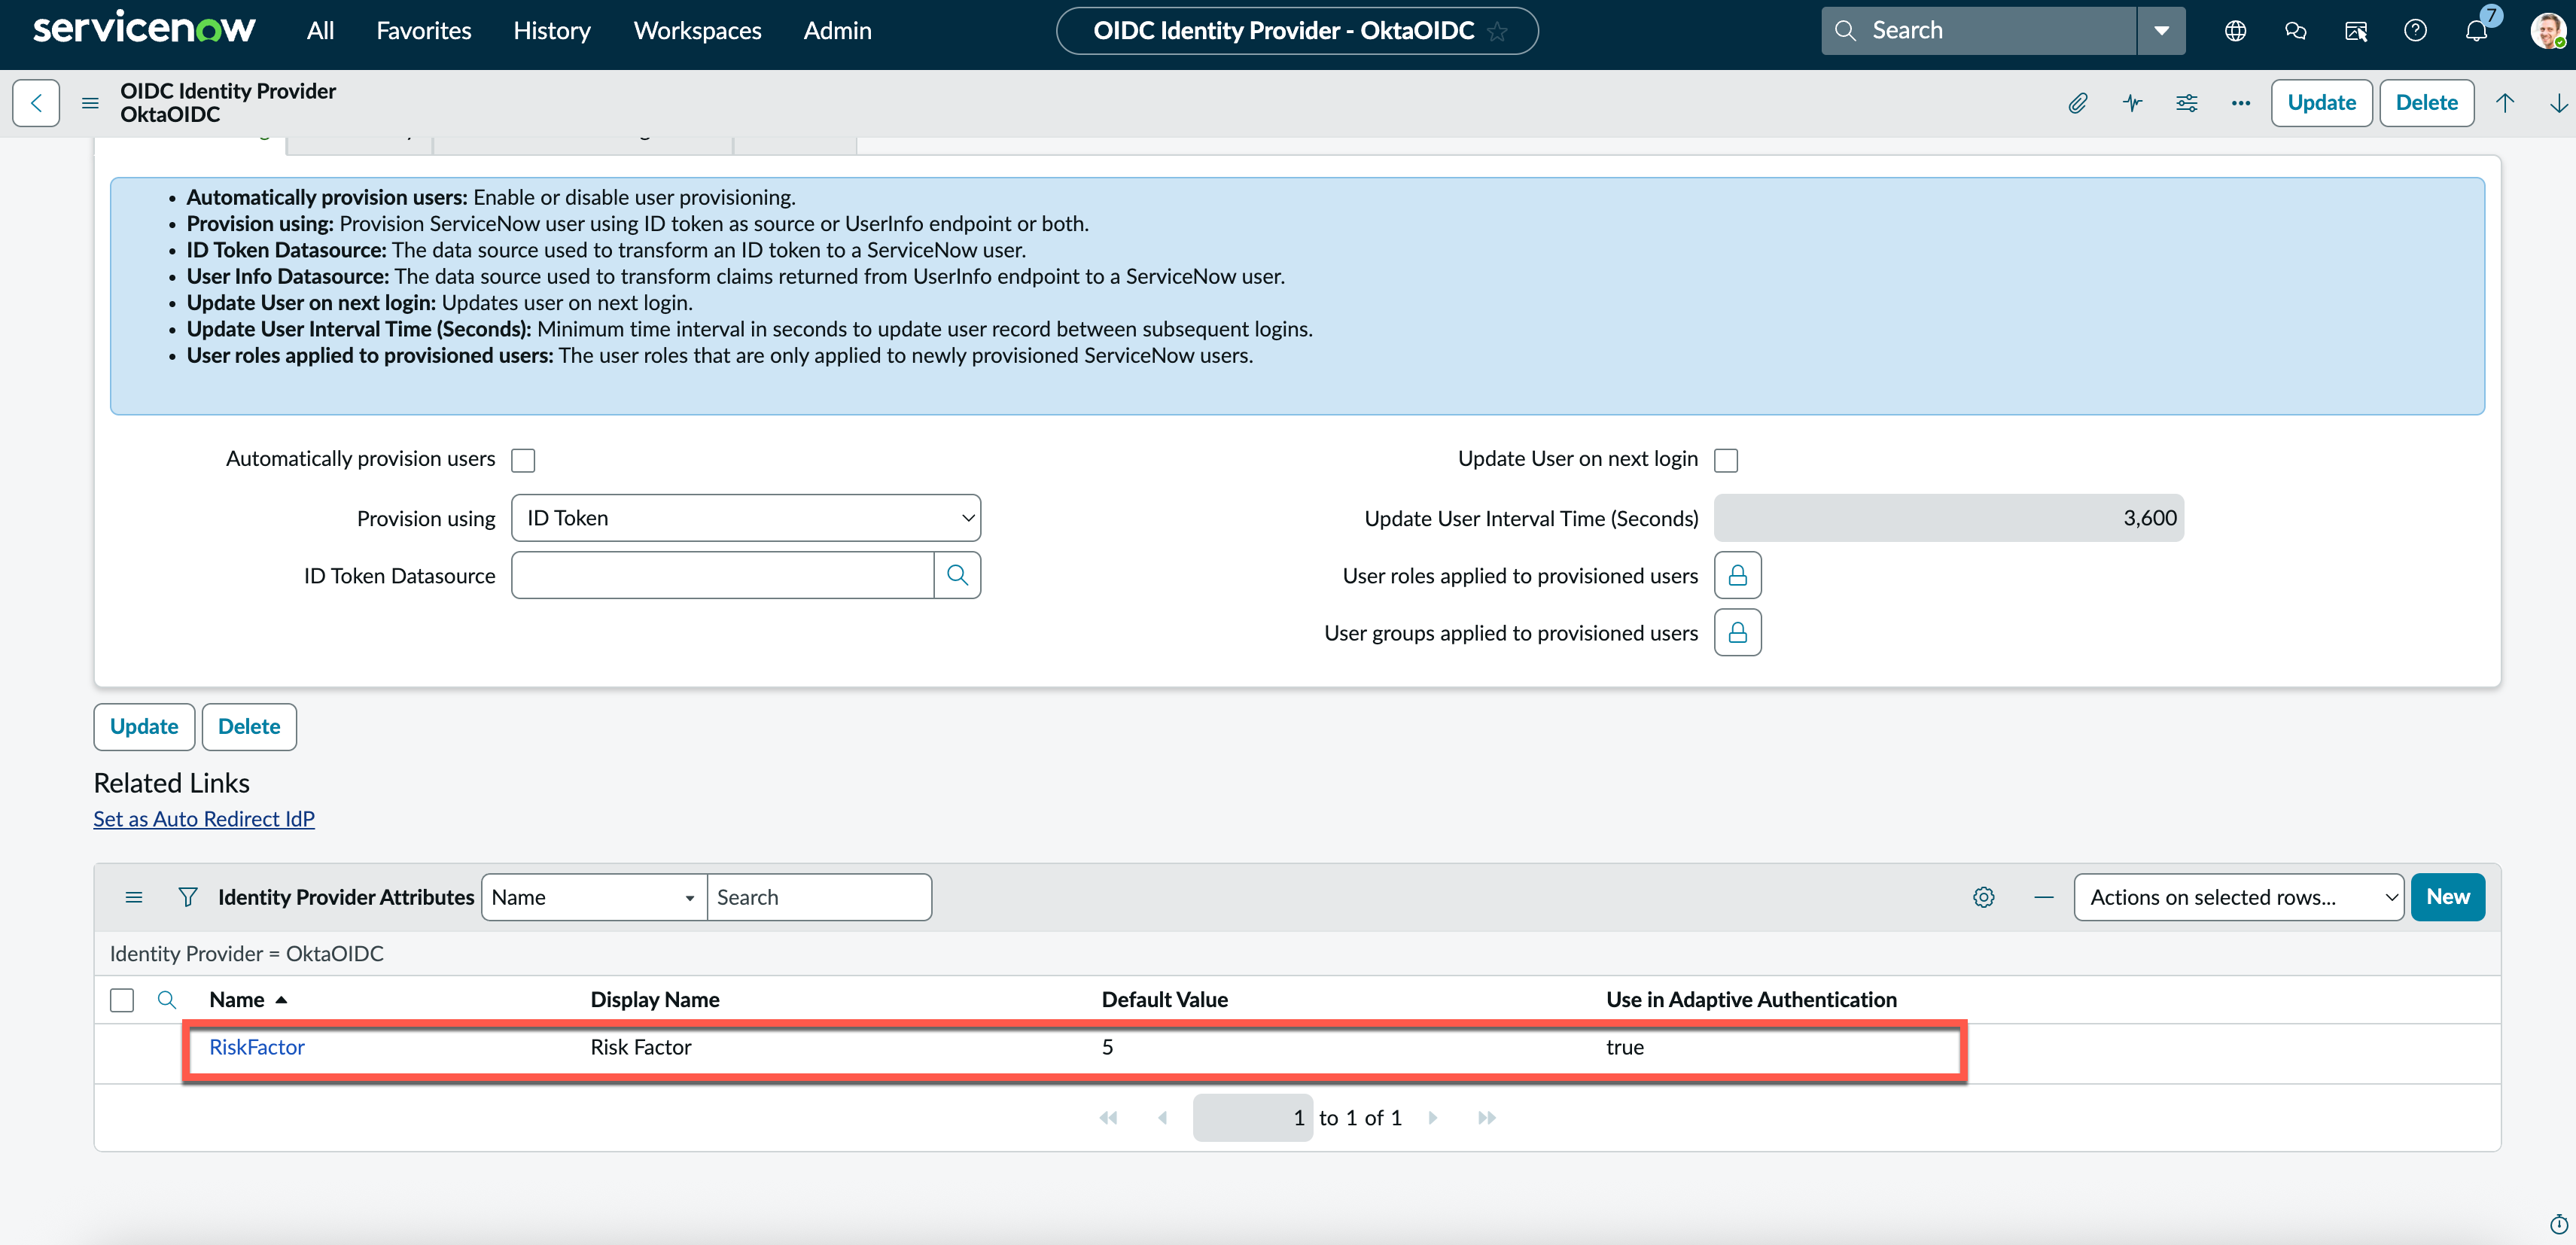This screenshot has width=2576, height=1245.
Task: Open the History menu
Action: (552, 31)
